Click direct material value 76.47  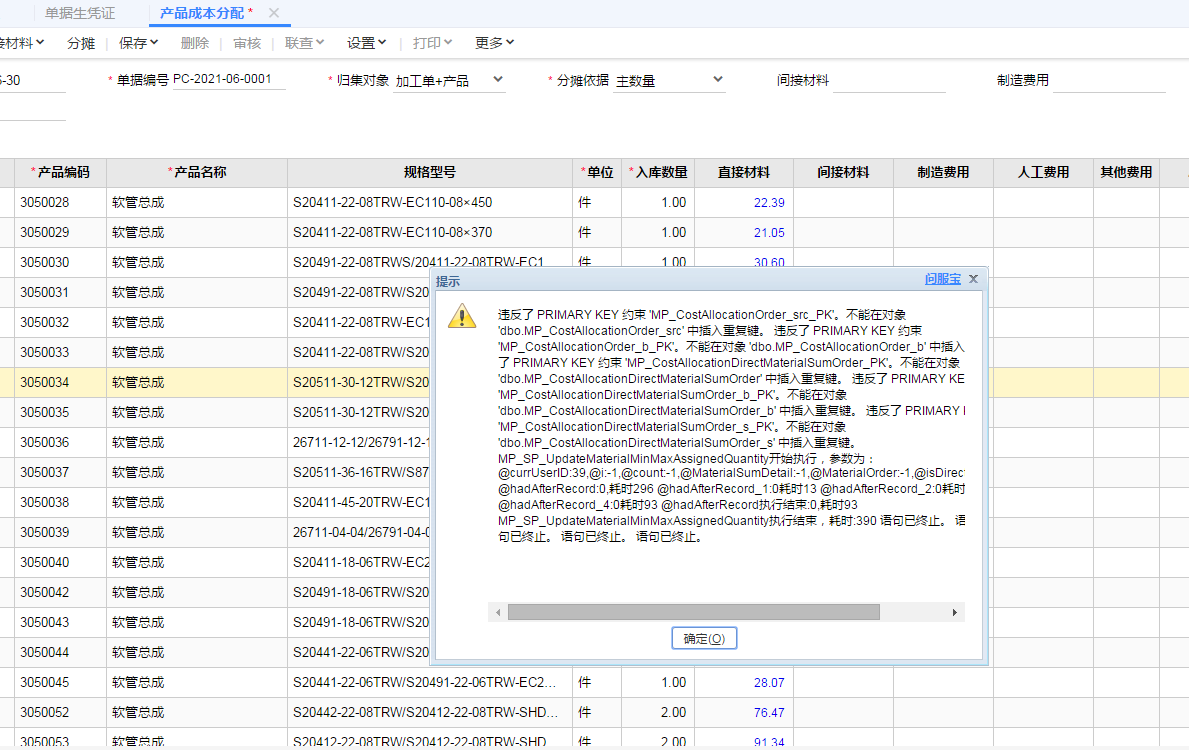[769, 714]
